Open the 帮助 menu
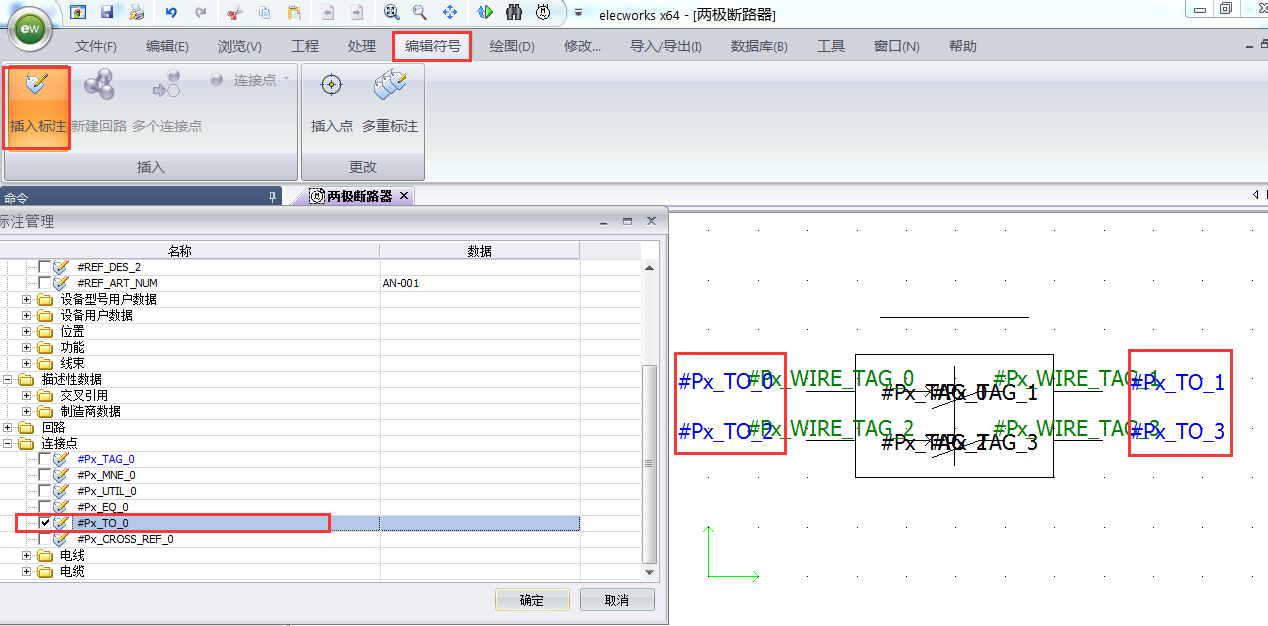The image size is (1268, 626). tap(962, 46)
